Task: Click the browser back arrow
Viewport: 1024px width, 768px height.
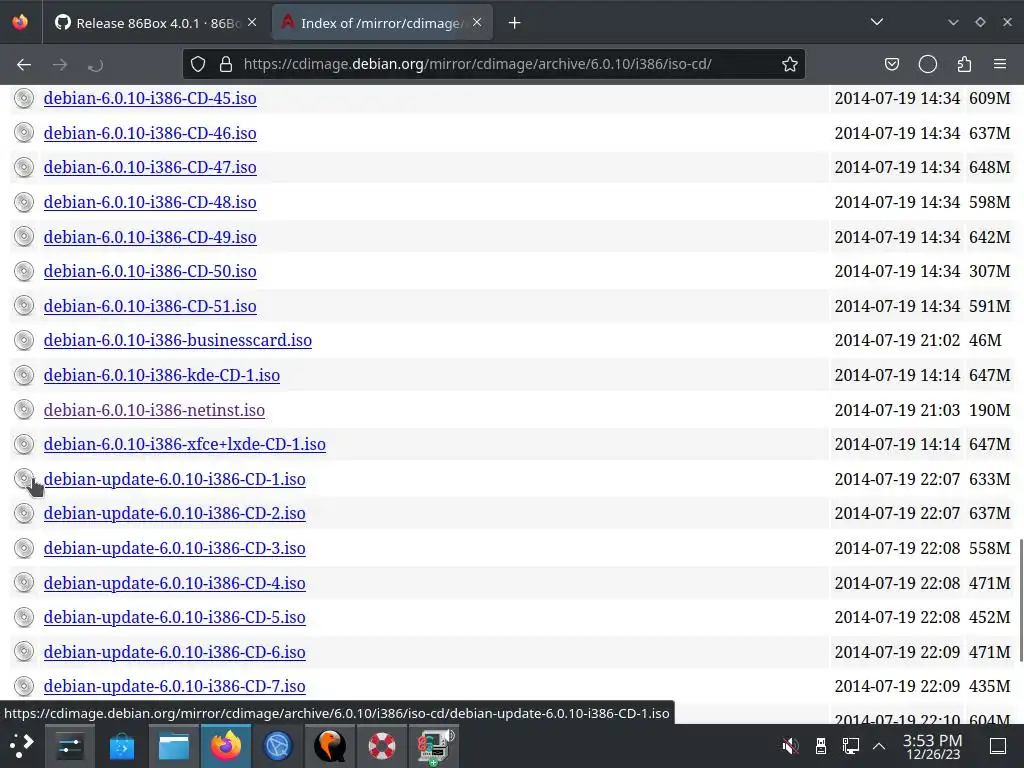Action: point(24,65)
